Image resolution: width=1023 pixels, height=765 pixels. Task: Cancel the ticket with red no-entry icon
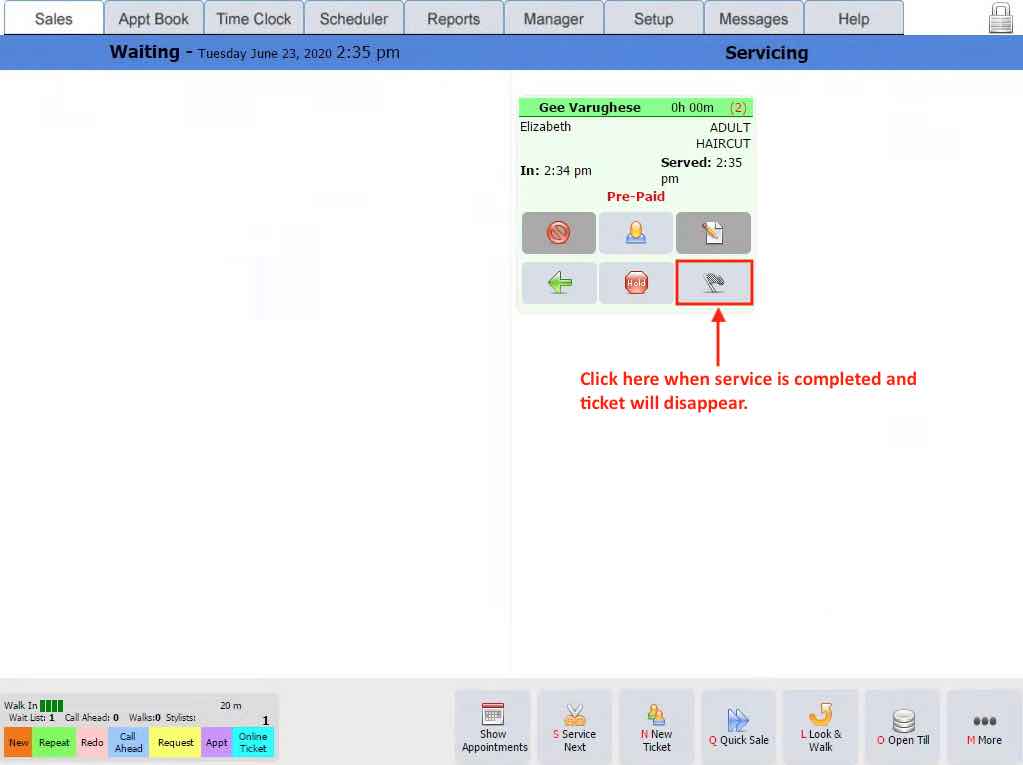coord(558,232)
